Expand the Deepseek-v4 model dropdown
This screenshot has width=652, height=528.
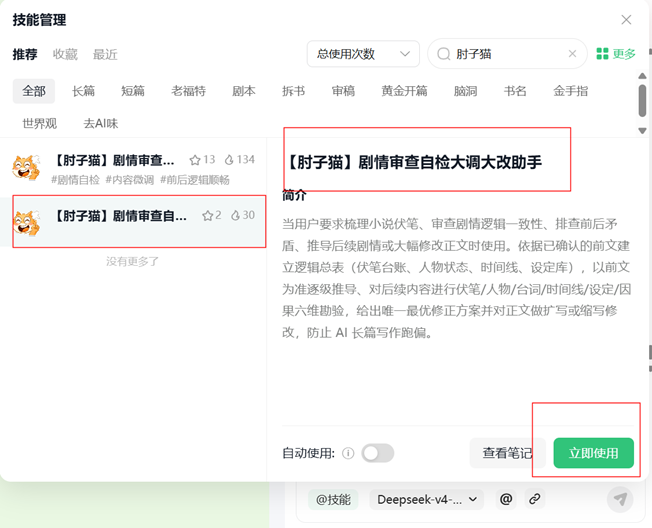tap(427, 499)
